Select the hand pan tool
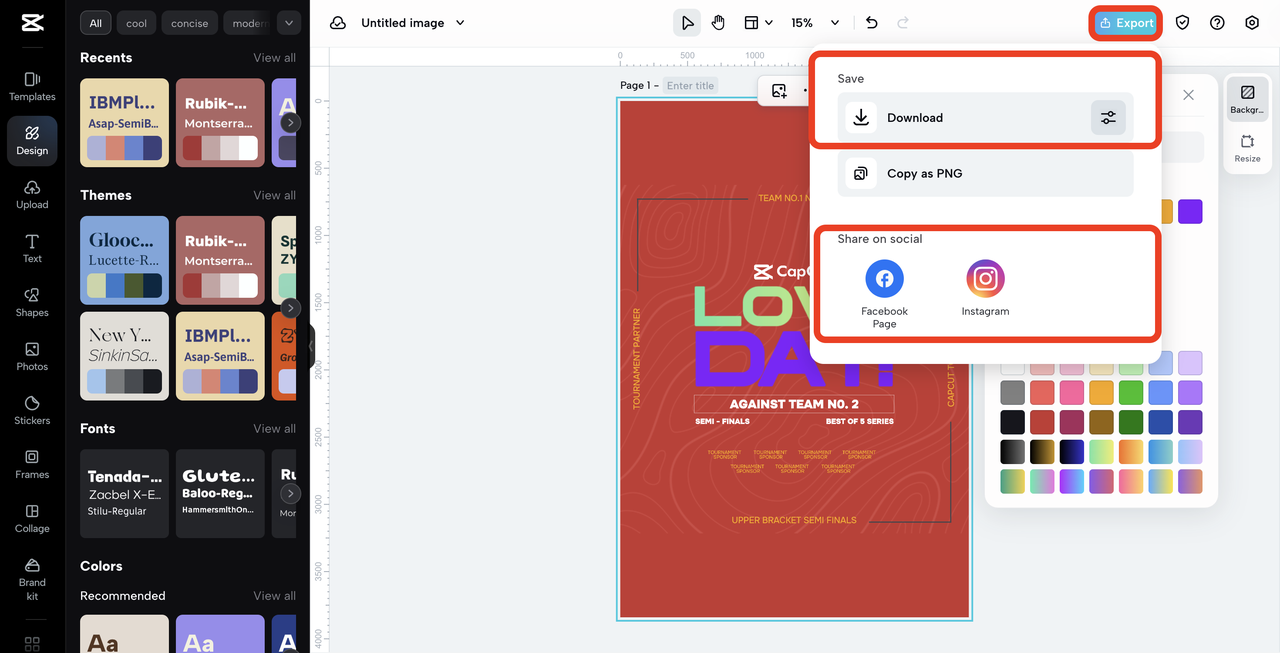Viewport: 1280px width, 653px height. point(718,23)
